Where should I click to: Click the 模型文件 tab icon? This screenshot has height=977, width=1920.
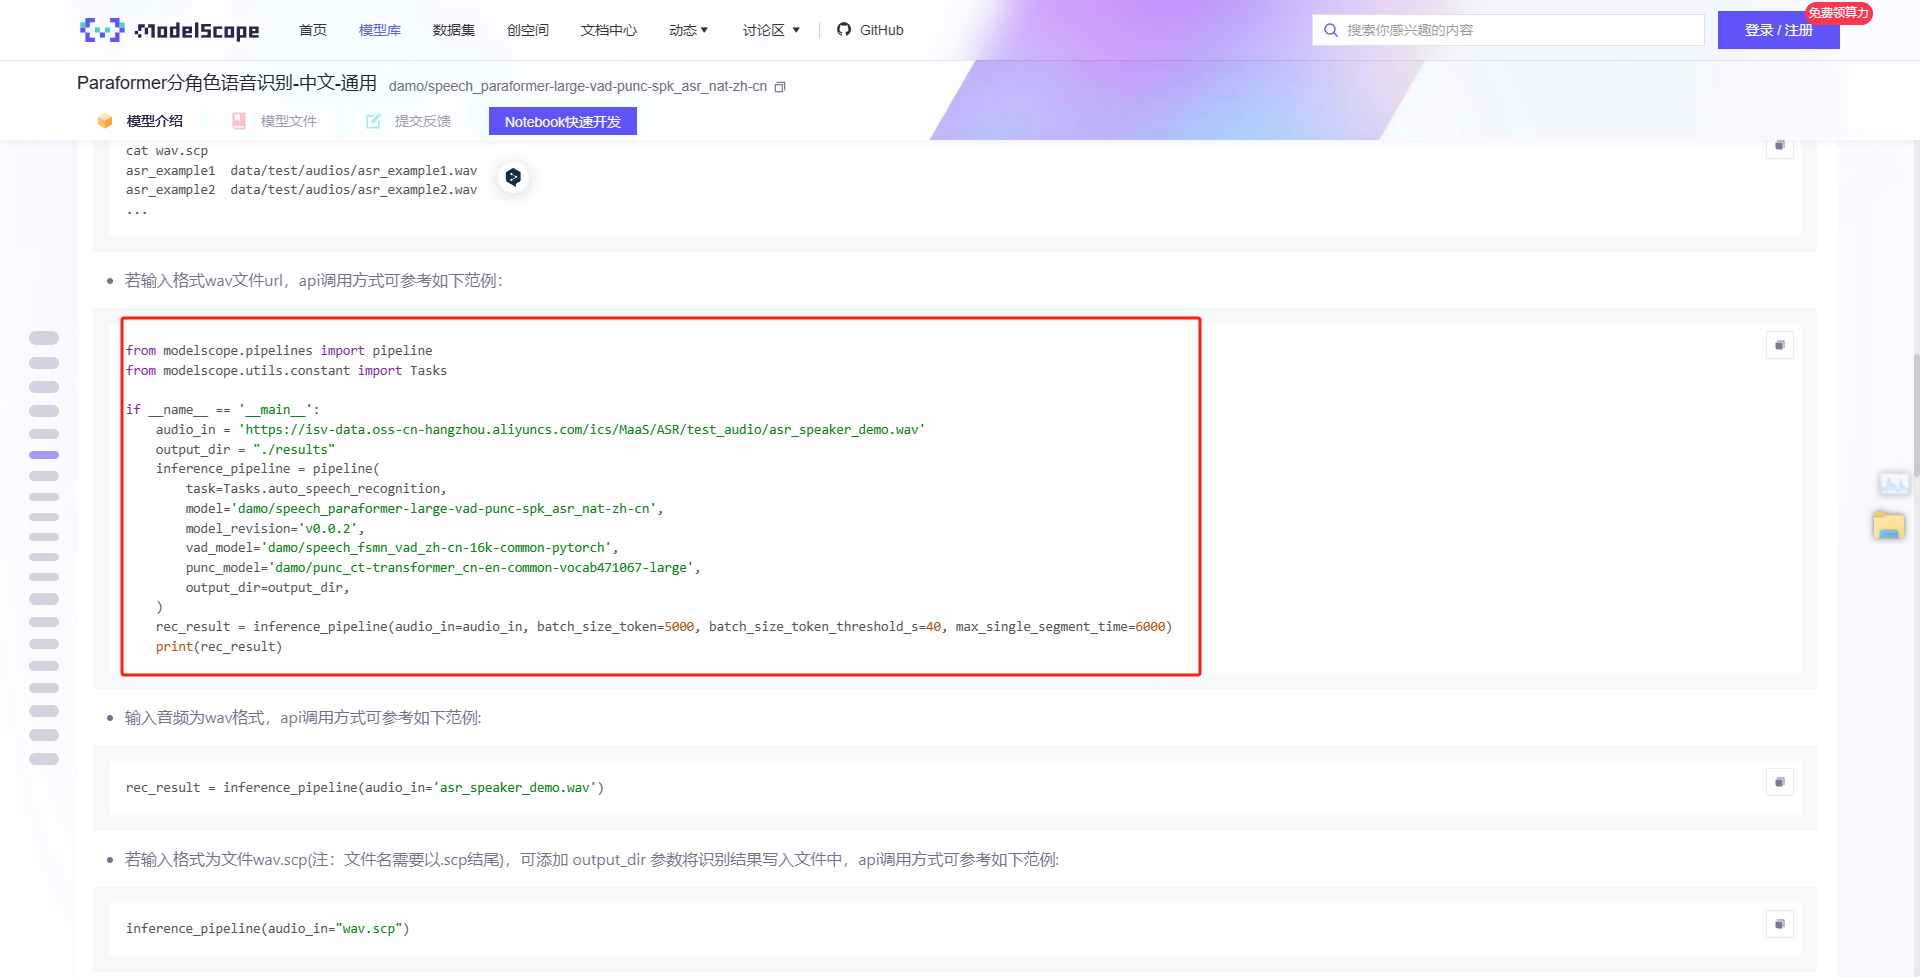pos(239,121)
